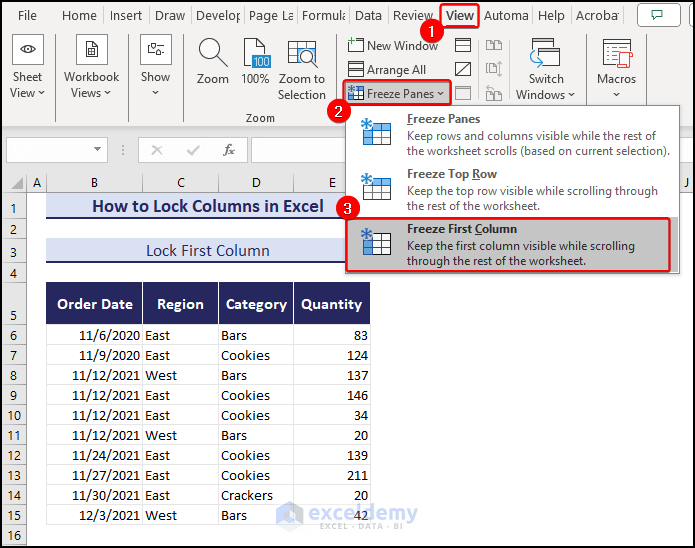Select the date cell 12/3/2021

(94, 515)
